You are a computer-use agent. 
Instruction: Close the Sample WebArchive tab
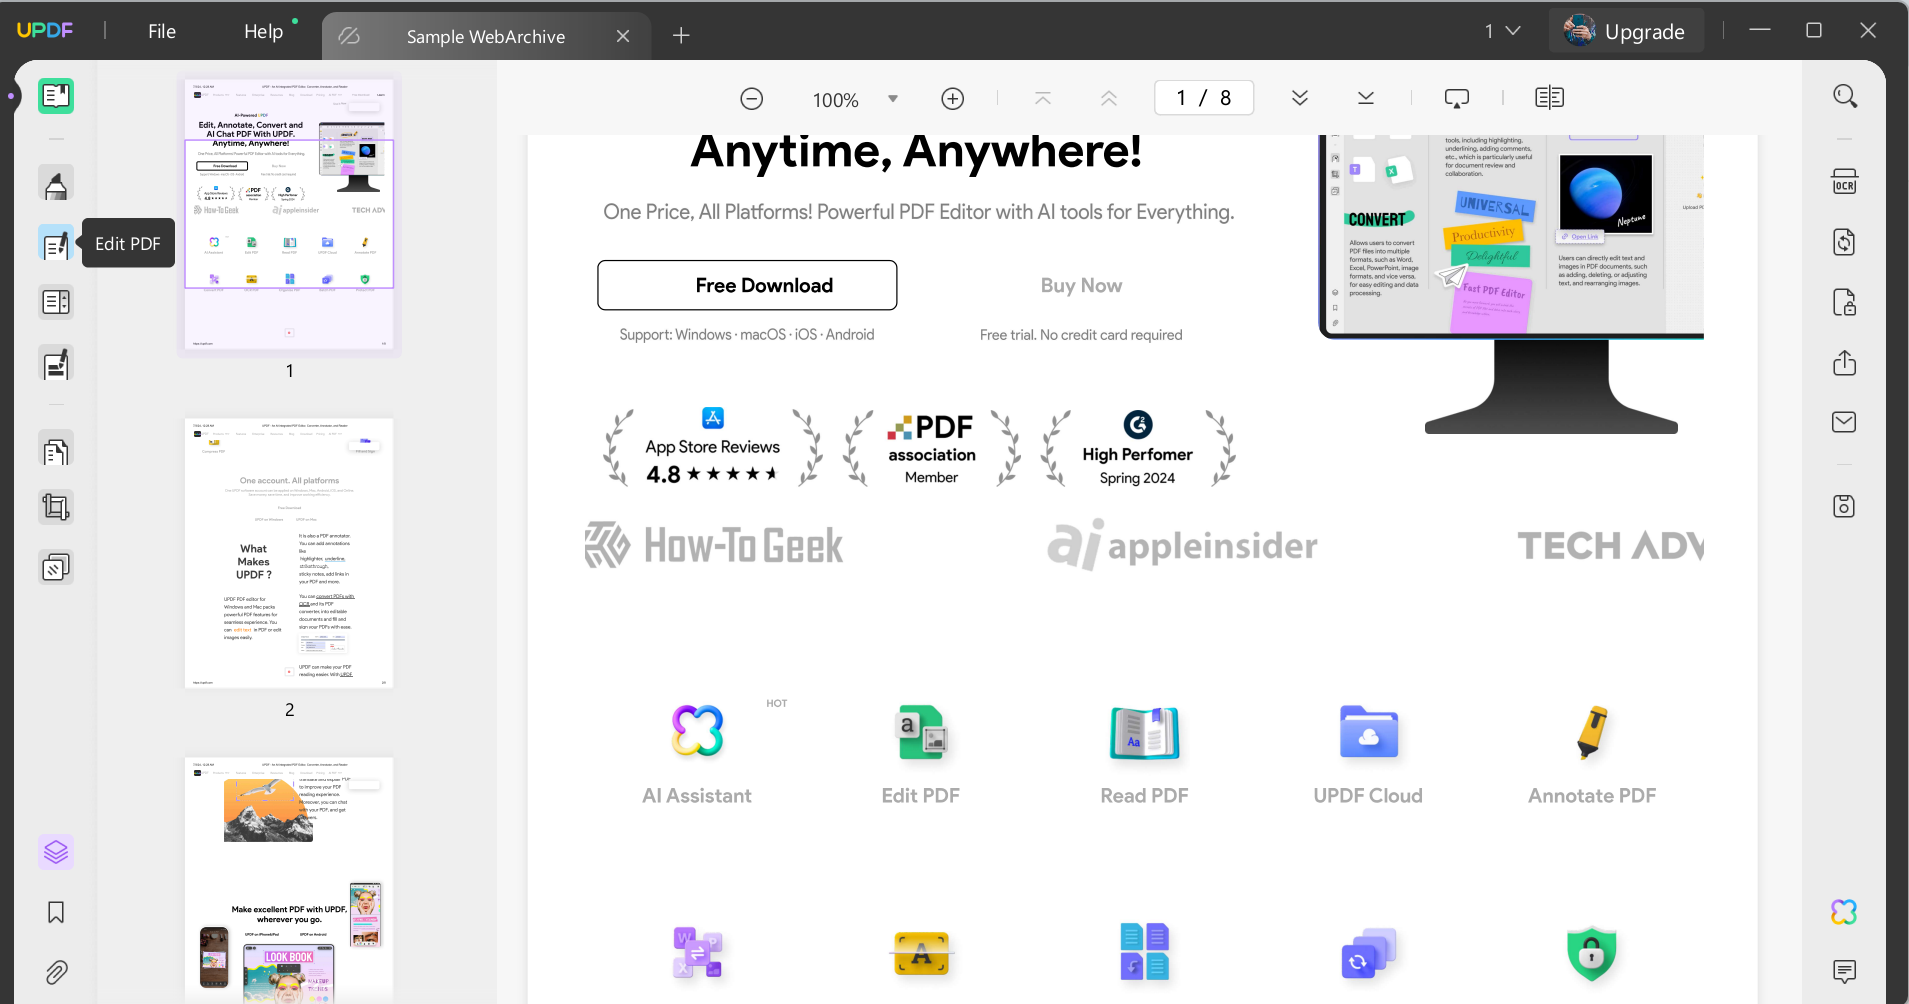623,36
